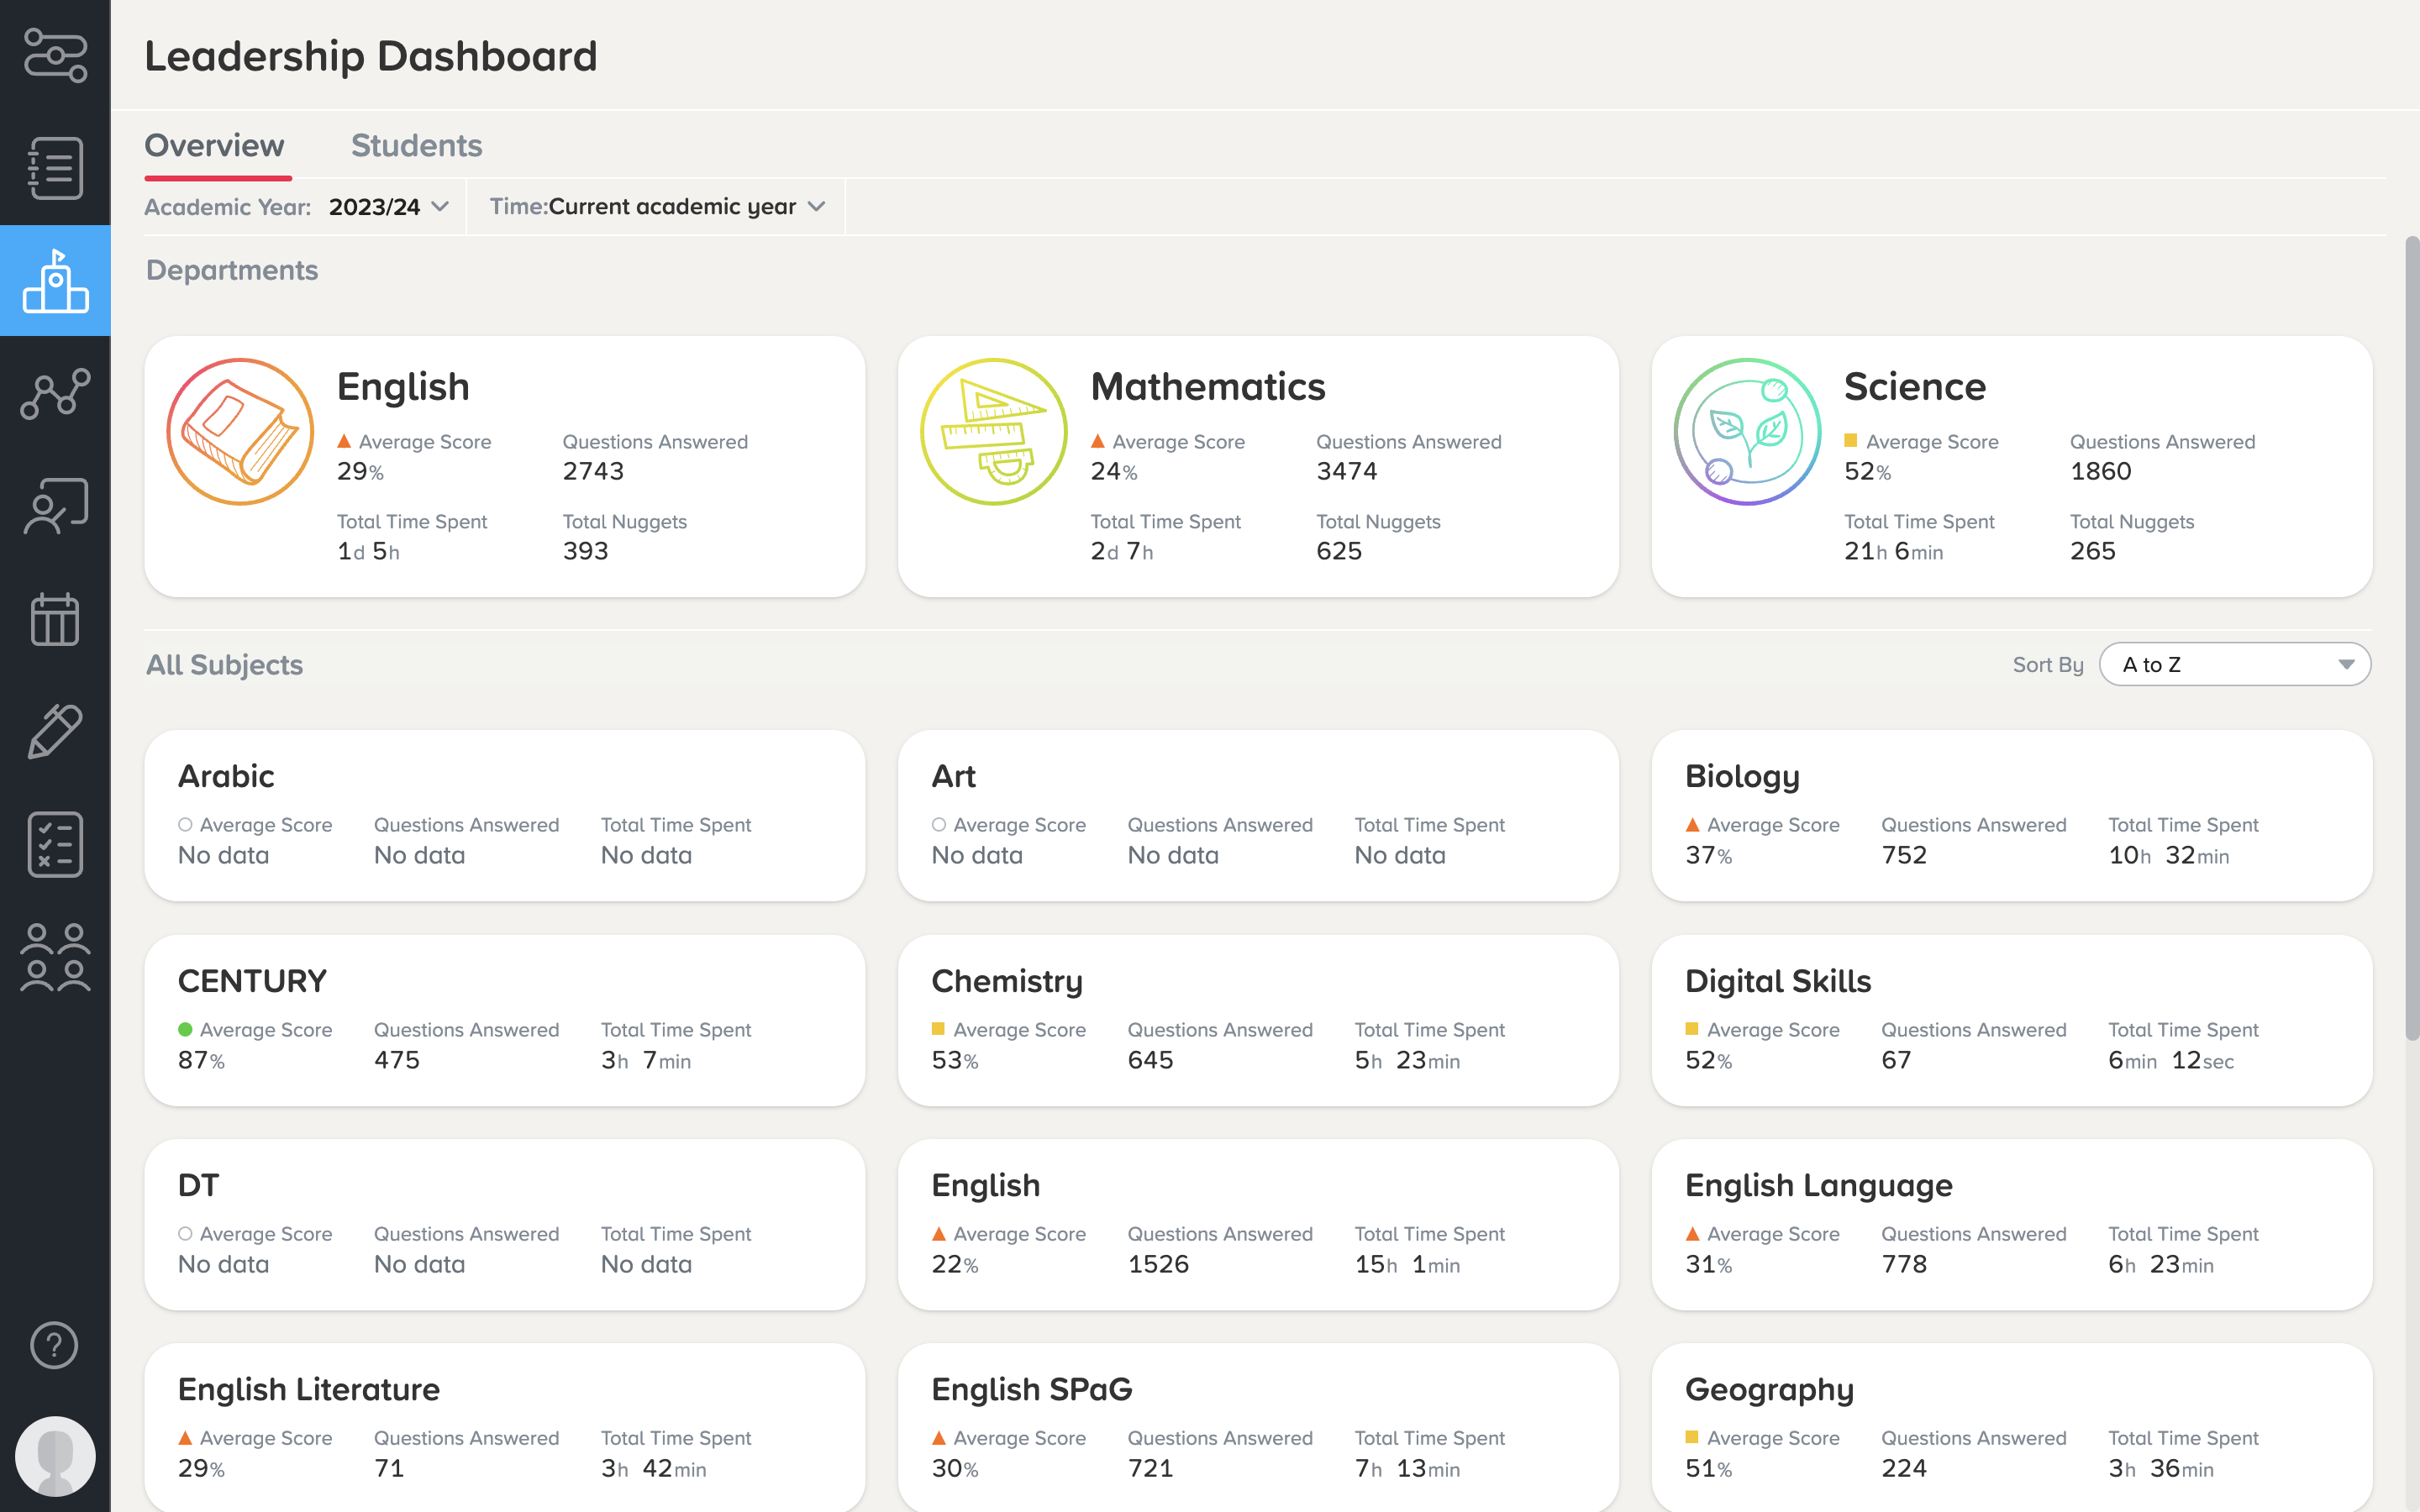The image size is (2420, 1512).
Task: Click the pencil sidebar icon
Action: (55, 731)
